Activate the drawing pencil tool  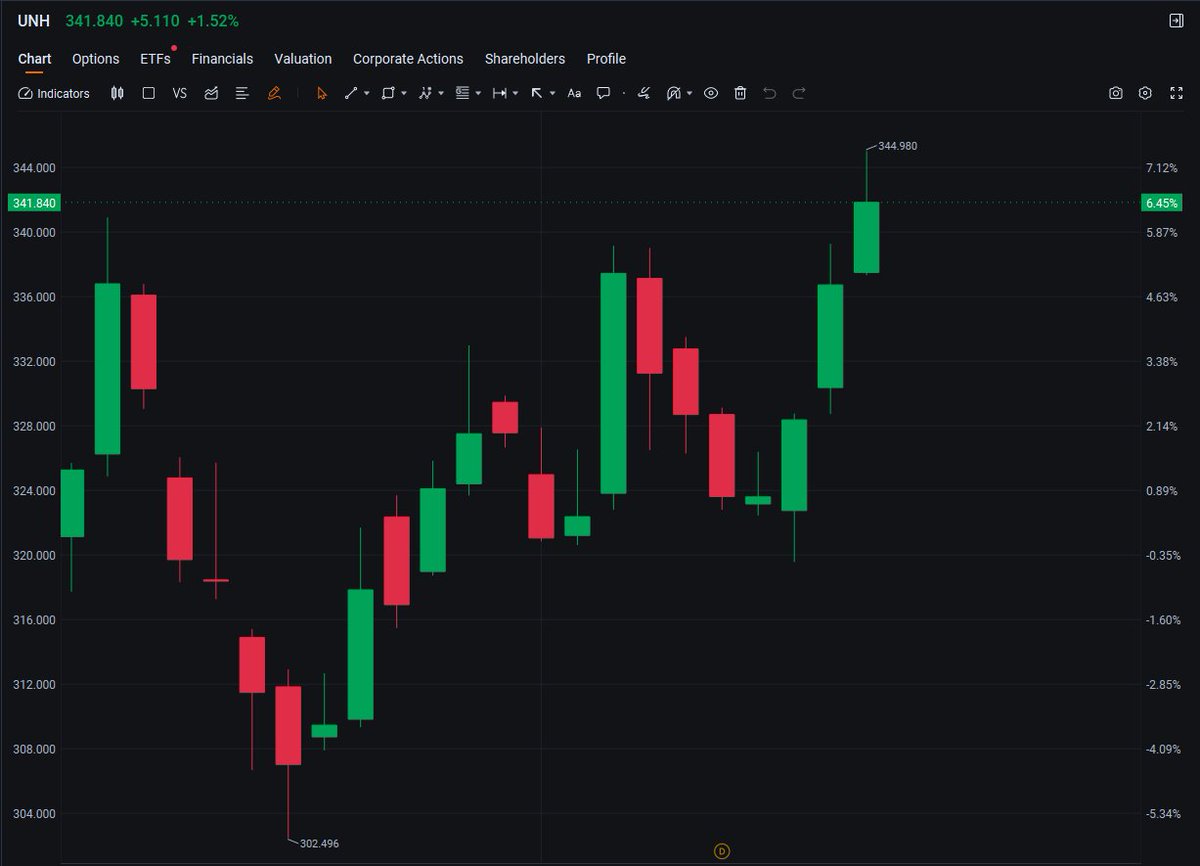point(275,93)
